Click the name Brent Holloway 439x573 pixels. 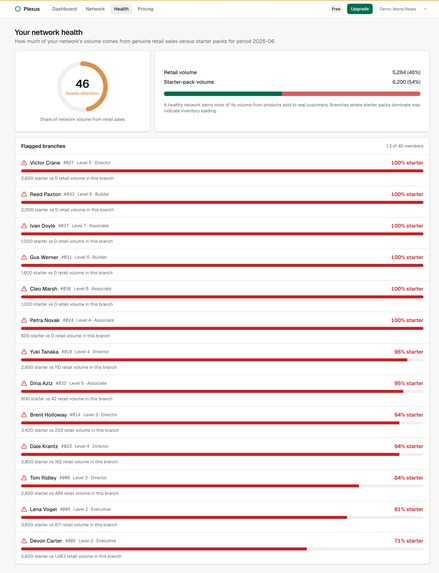tap(48, 415)
